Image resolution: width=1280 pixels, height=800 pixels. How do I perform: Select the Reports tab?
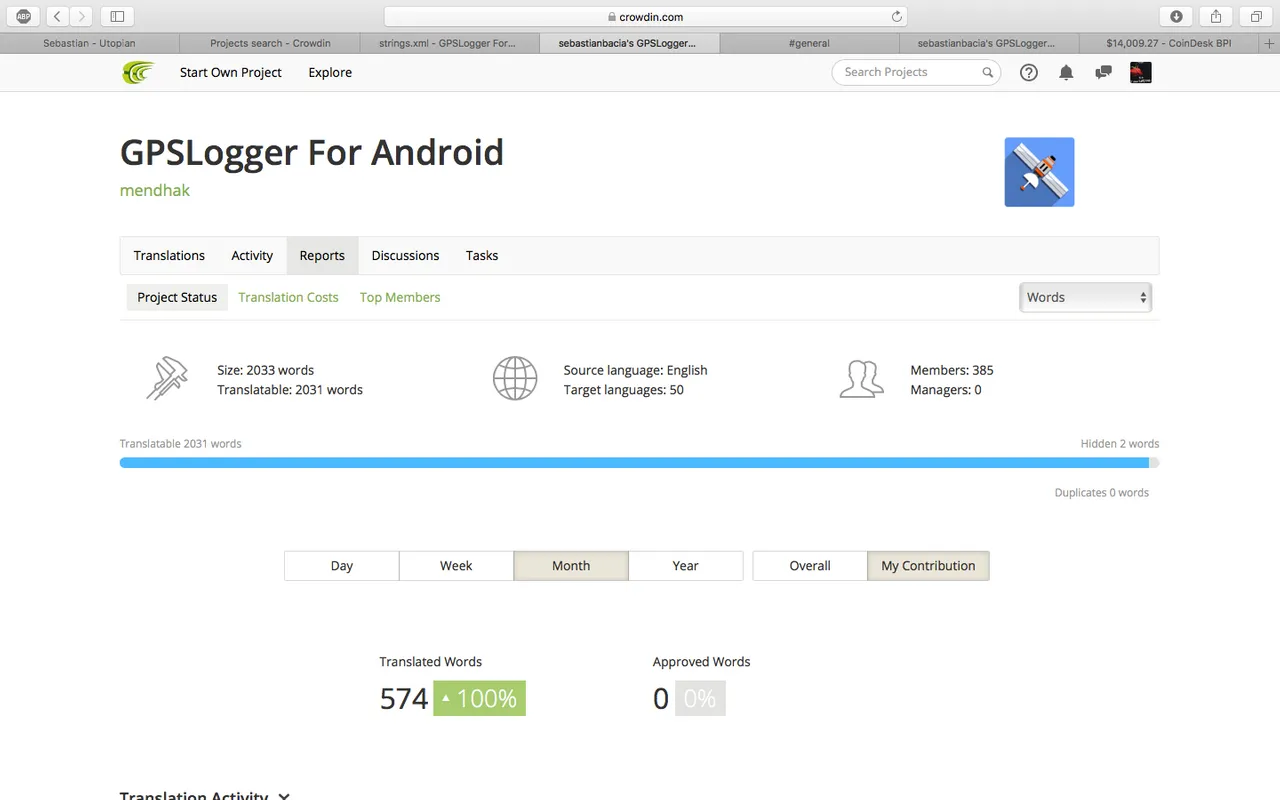coord(322,256)
